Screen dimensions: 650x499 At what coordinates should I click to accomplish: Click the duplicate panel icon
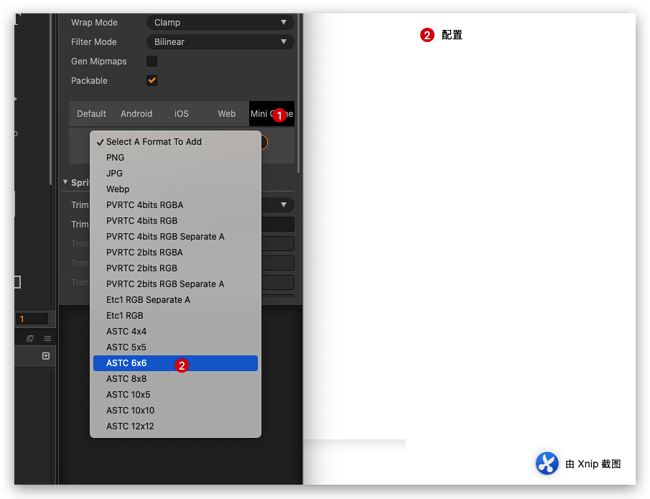click(30, 338)
